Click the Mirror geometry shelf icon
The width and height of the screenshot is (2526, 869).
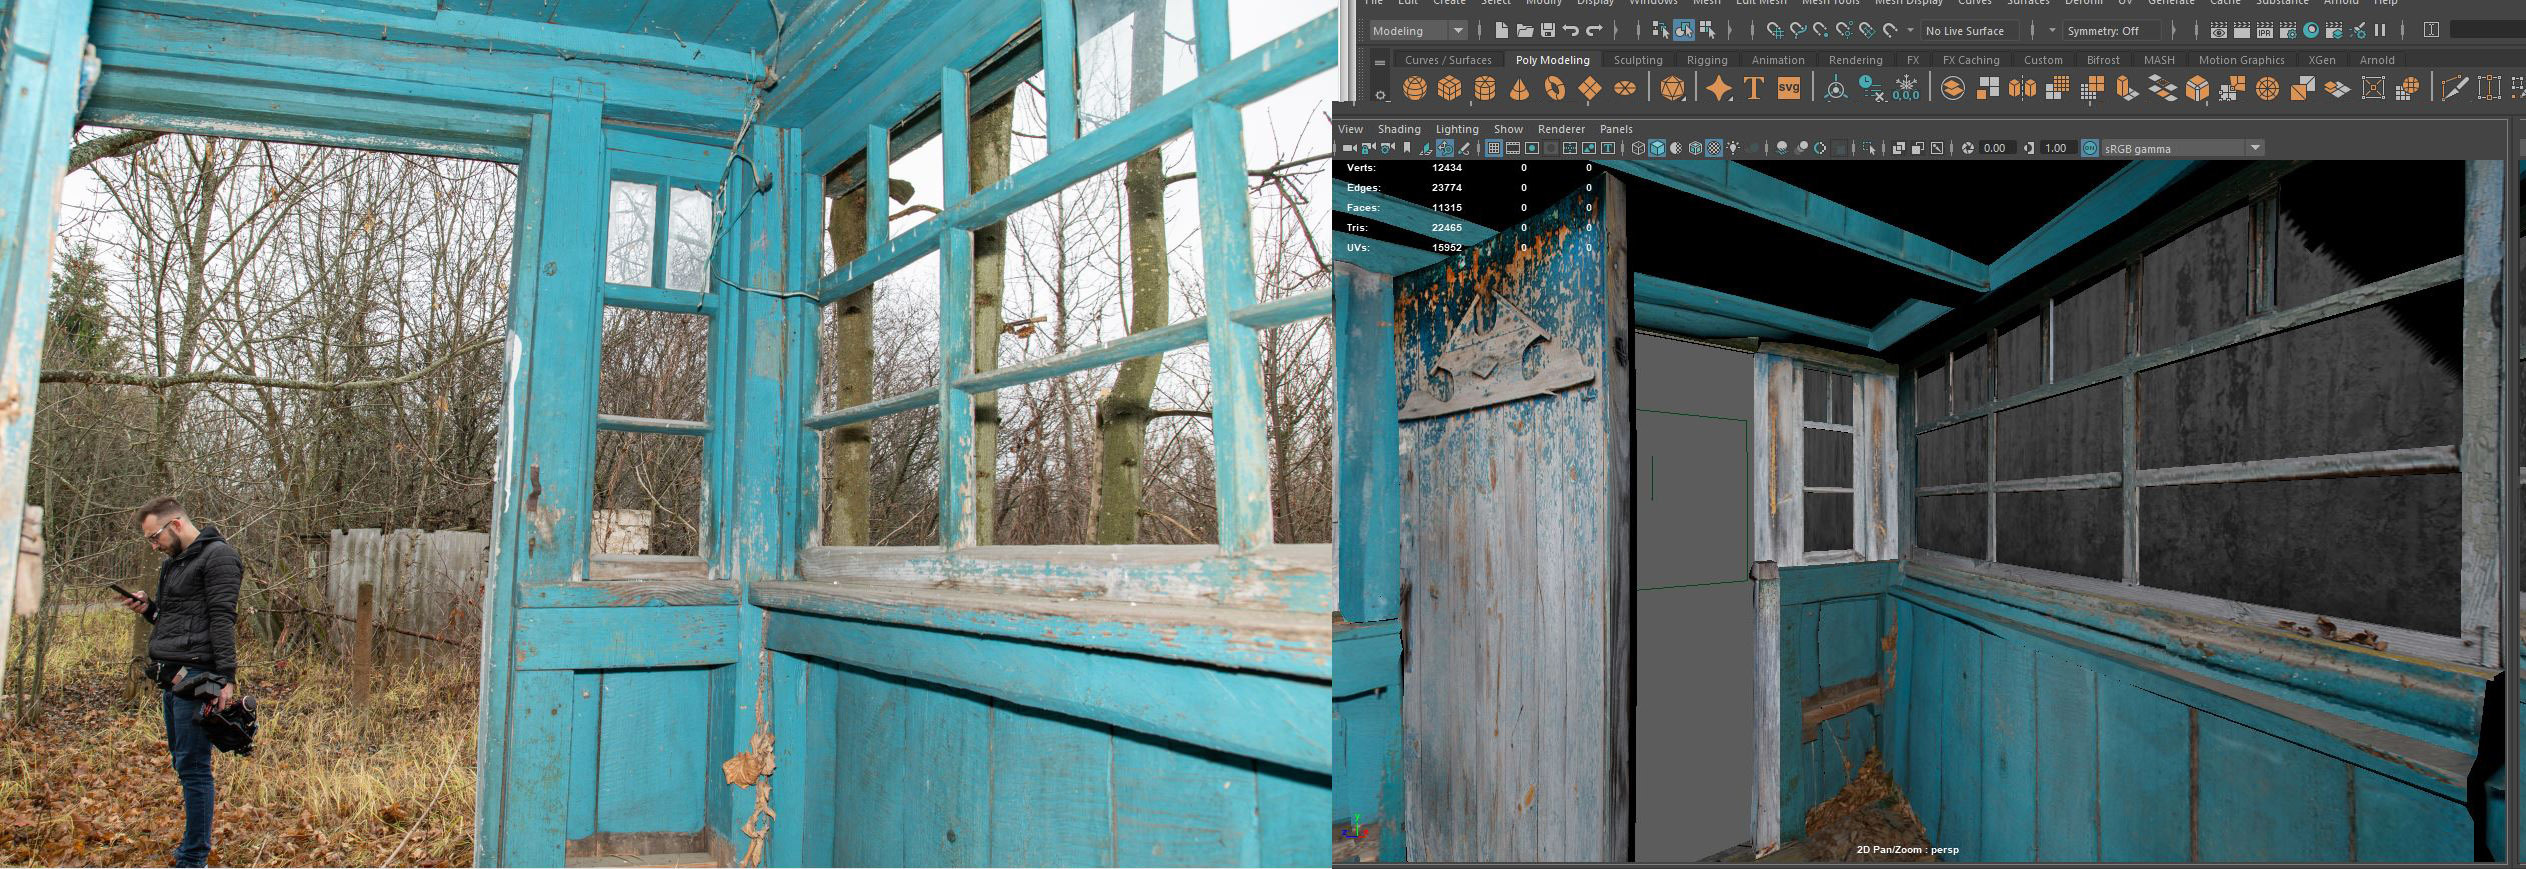coord(2023,88)
